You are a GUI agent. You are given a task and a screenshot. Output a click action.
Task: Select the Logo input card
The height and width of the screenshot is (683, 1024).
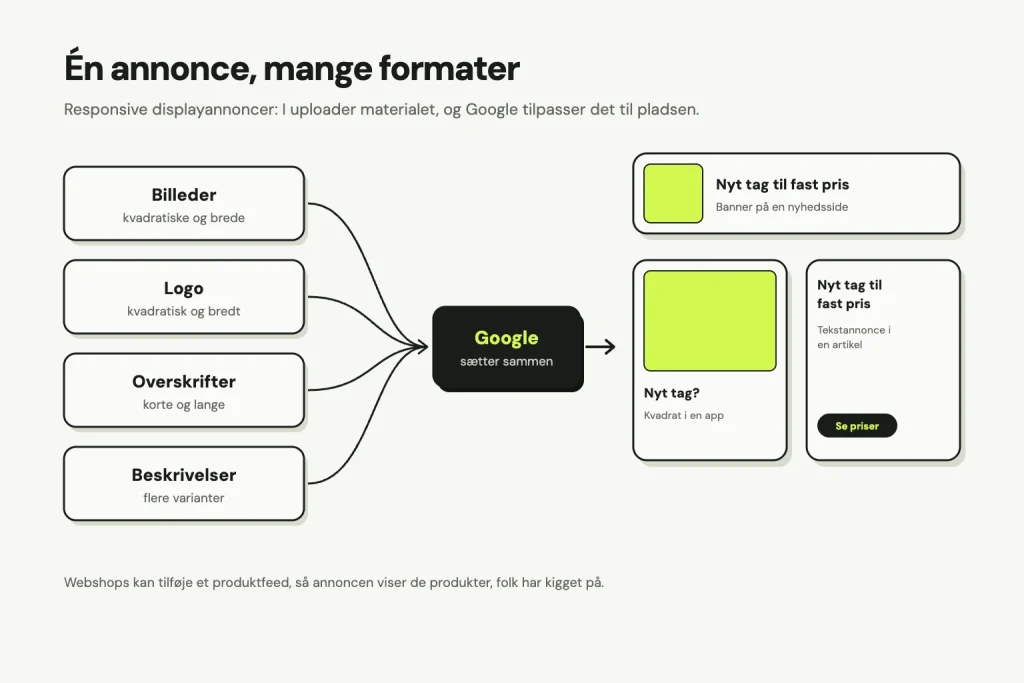tap(184, 297)
